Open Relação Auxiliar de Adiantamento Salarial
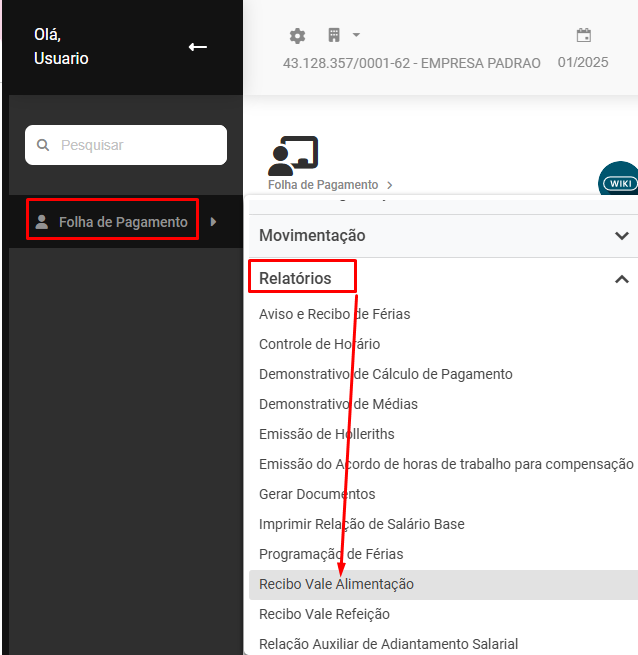The image size is (638, 655). pos(388,645)
